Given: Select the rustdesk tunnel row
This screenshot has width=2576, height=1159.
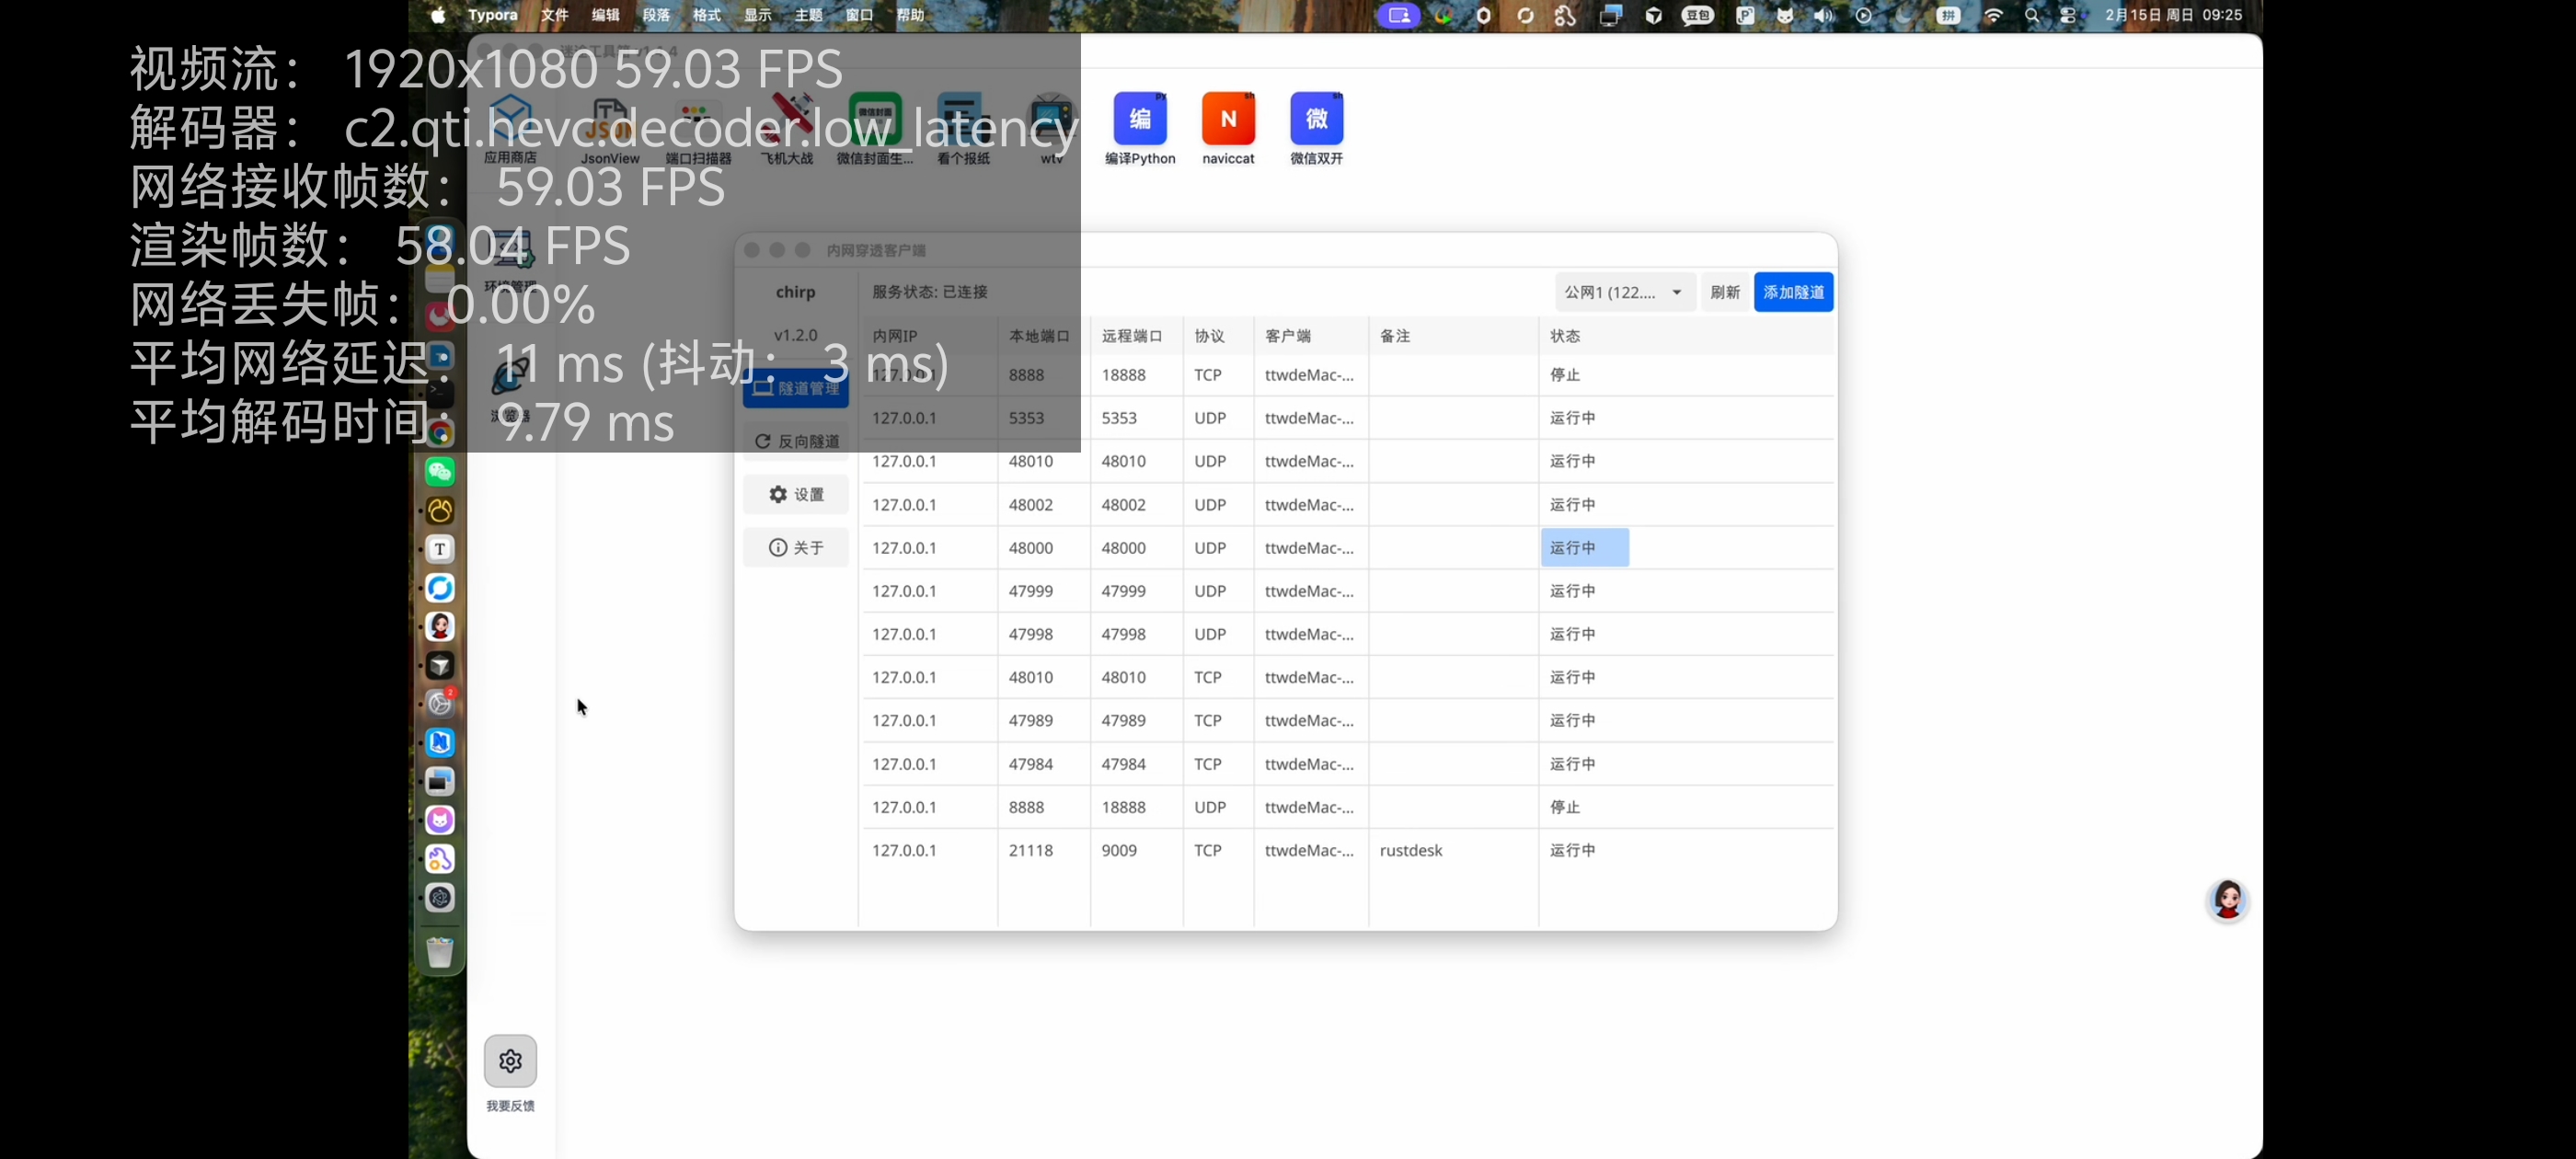Looking at the screenshot, I should tap(1410, 850).
